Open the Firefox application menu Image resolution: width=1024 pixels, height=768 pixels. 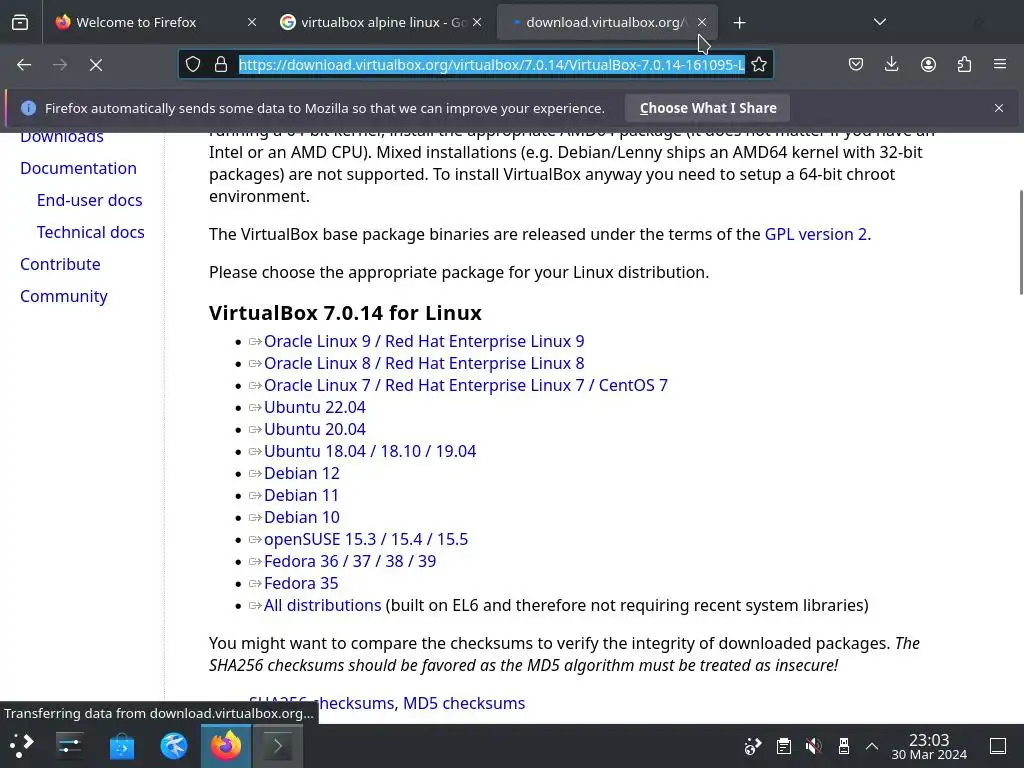(1000, 65)
